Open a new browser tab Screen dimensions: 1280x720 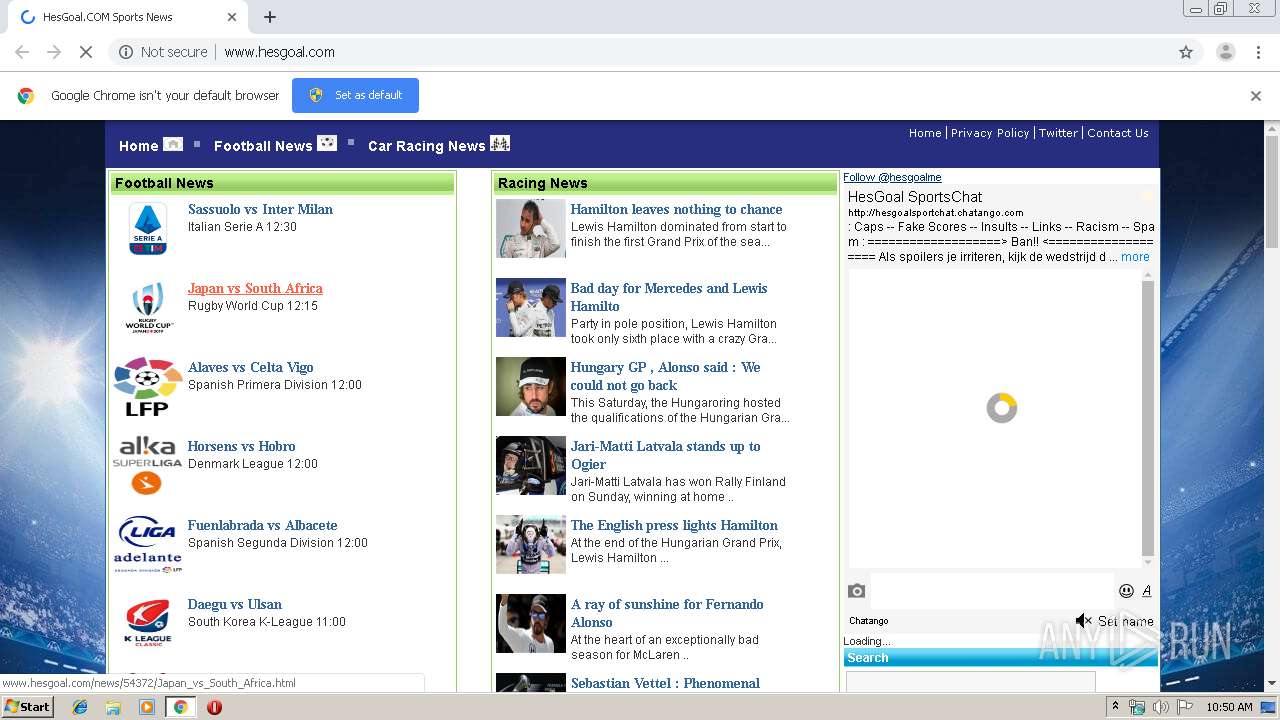(x=270, y=17)
